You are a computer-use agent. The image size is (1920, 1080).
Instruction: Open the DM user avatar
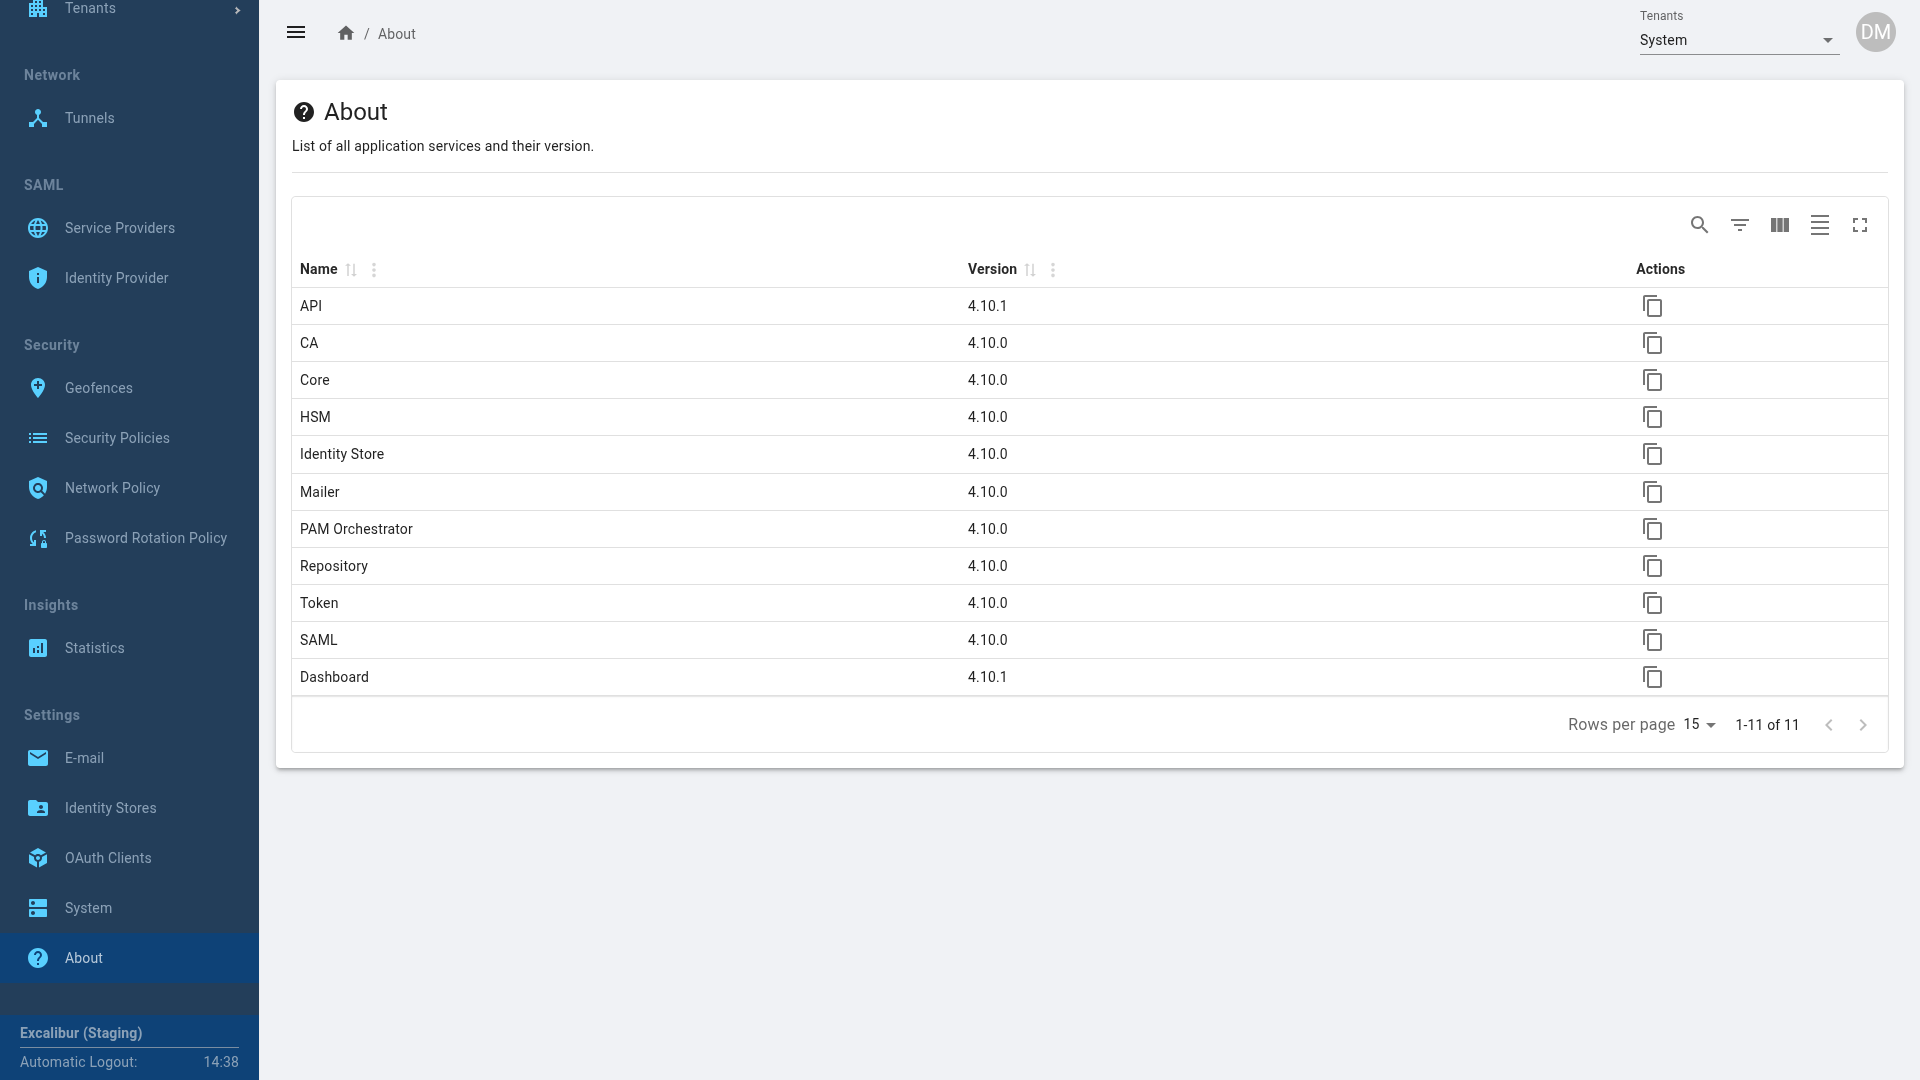[1875, 32]
